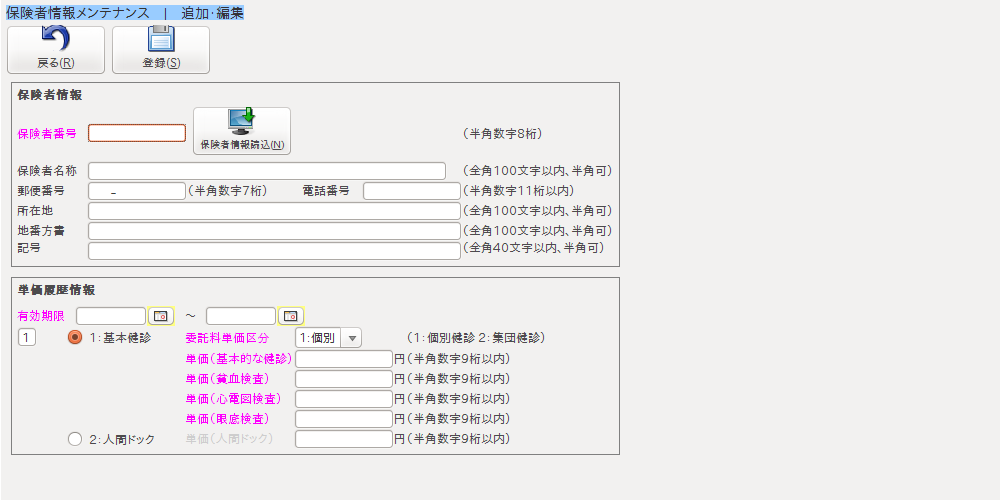Image resolution: width=1000 pixels, height=500 pixels.
Task: Click the 保険者情報読込(N) button
Action: tap(242, 131)
